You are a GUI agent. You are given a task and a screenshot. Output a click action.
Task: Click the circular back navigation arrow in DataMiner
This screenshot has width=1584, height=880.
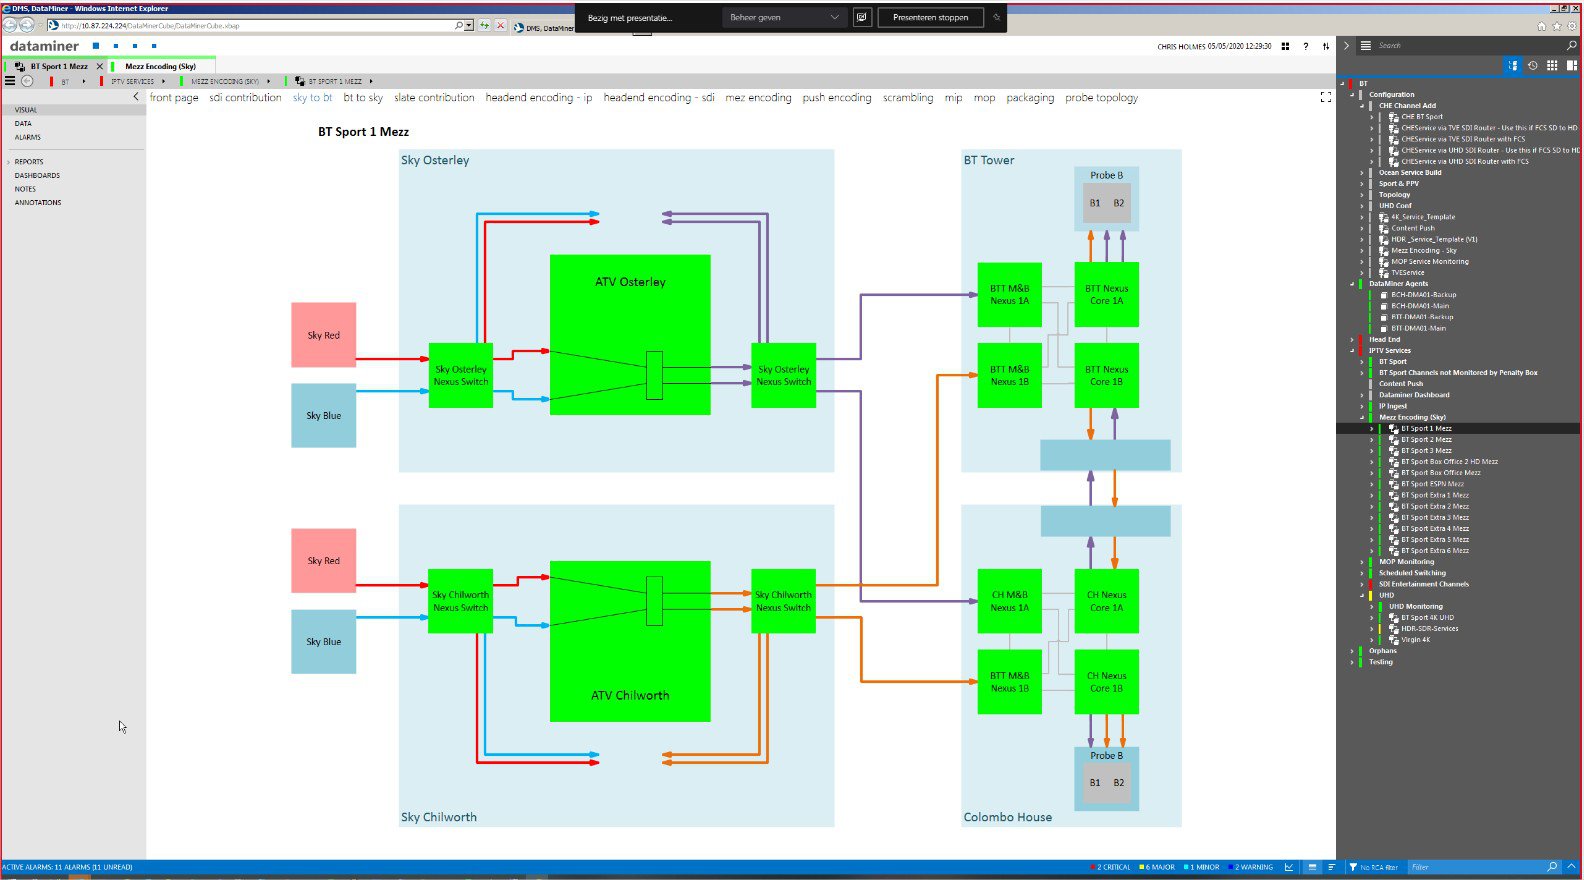click(27, 81)
